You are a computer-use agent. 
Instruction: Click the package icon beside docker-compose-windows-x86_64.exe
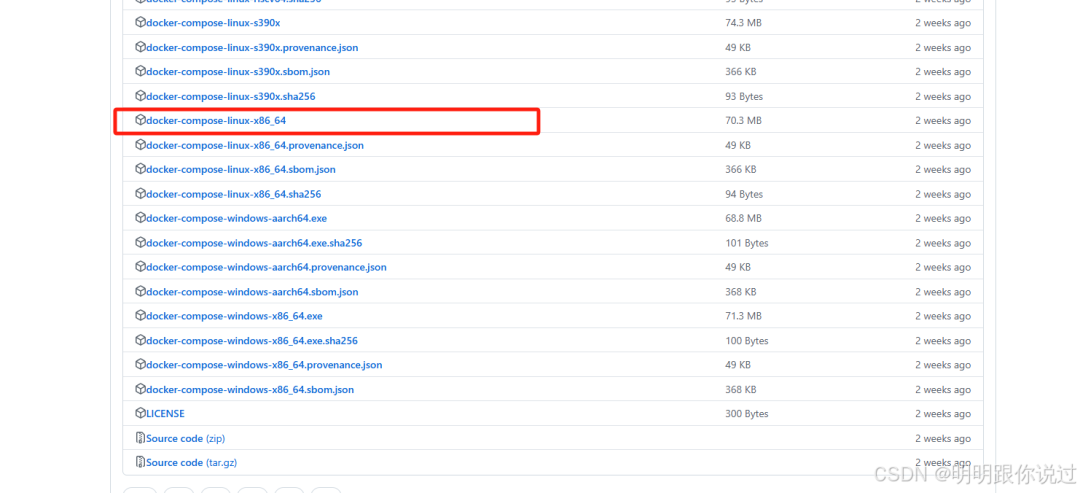point(141,316)
